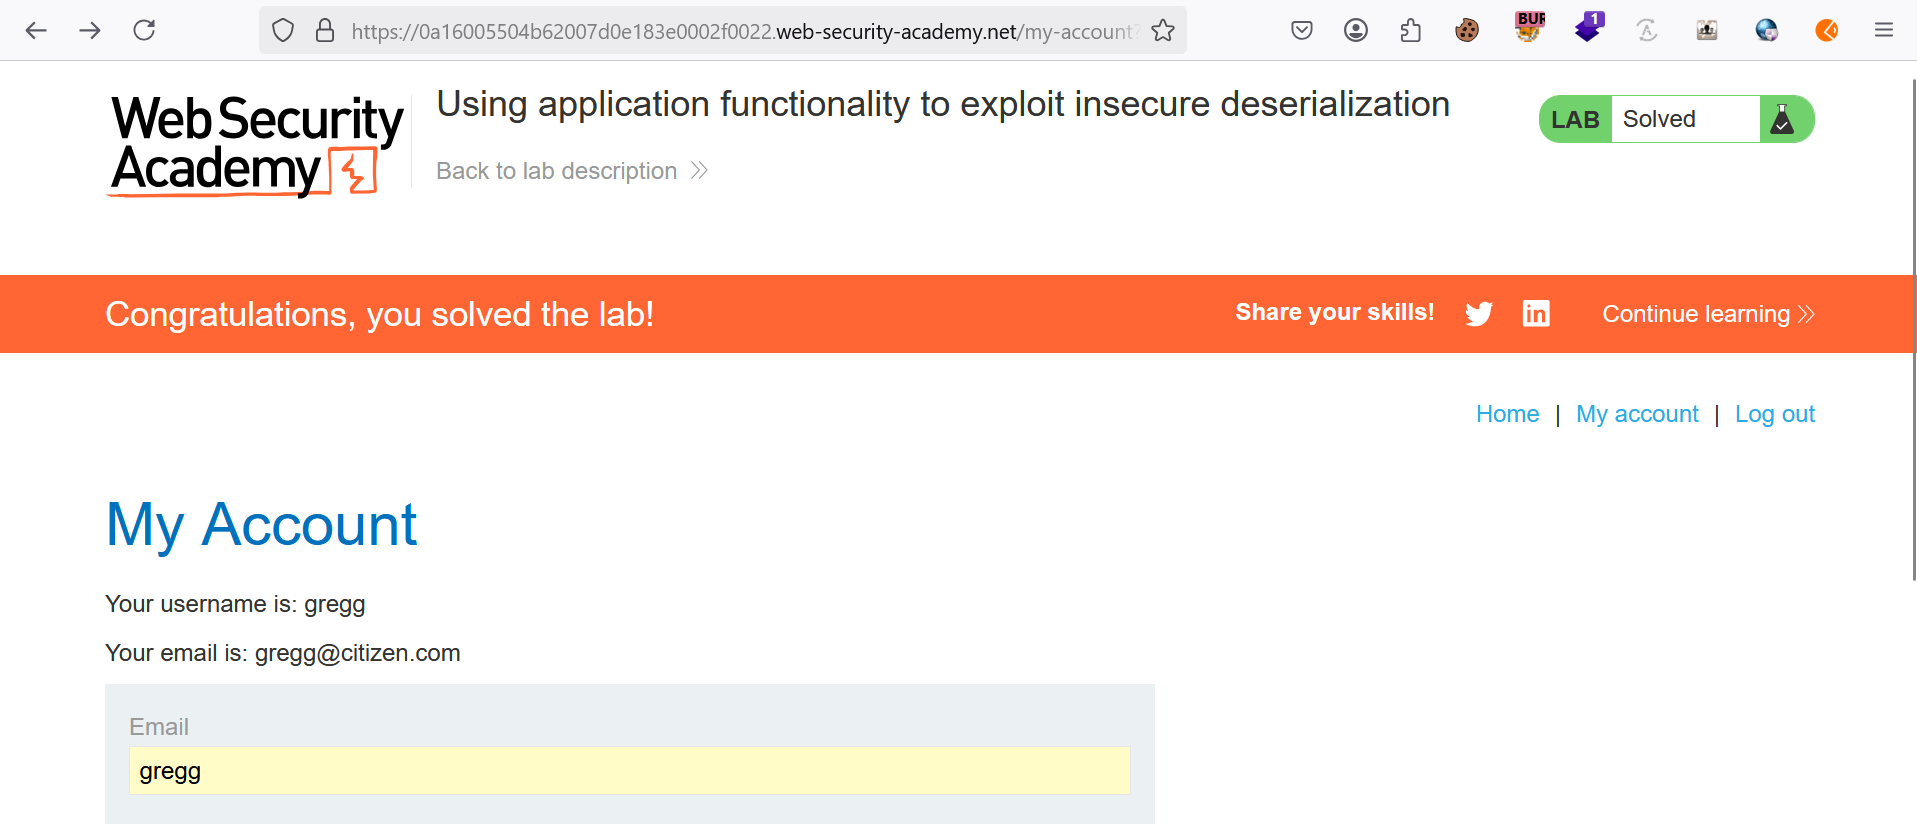Click the Save to Pocket icon

[1301, 30]
